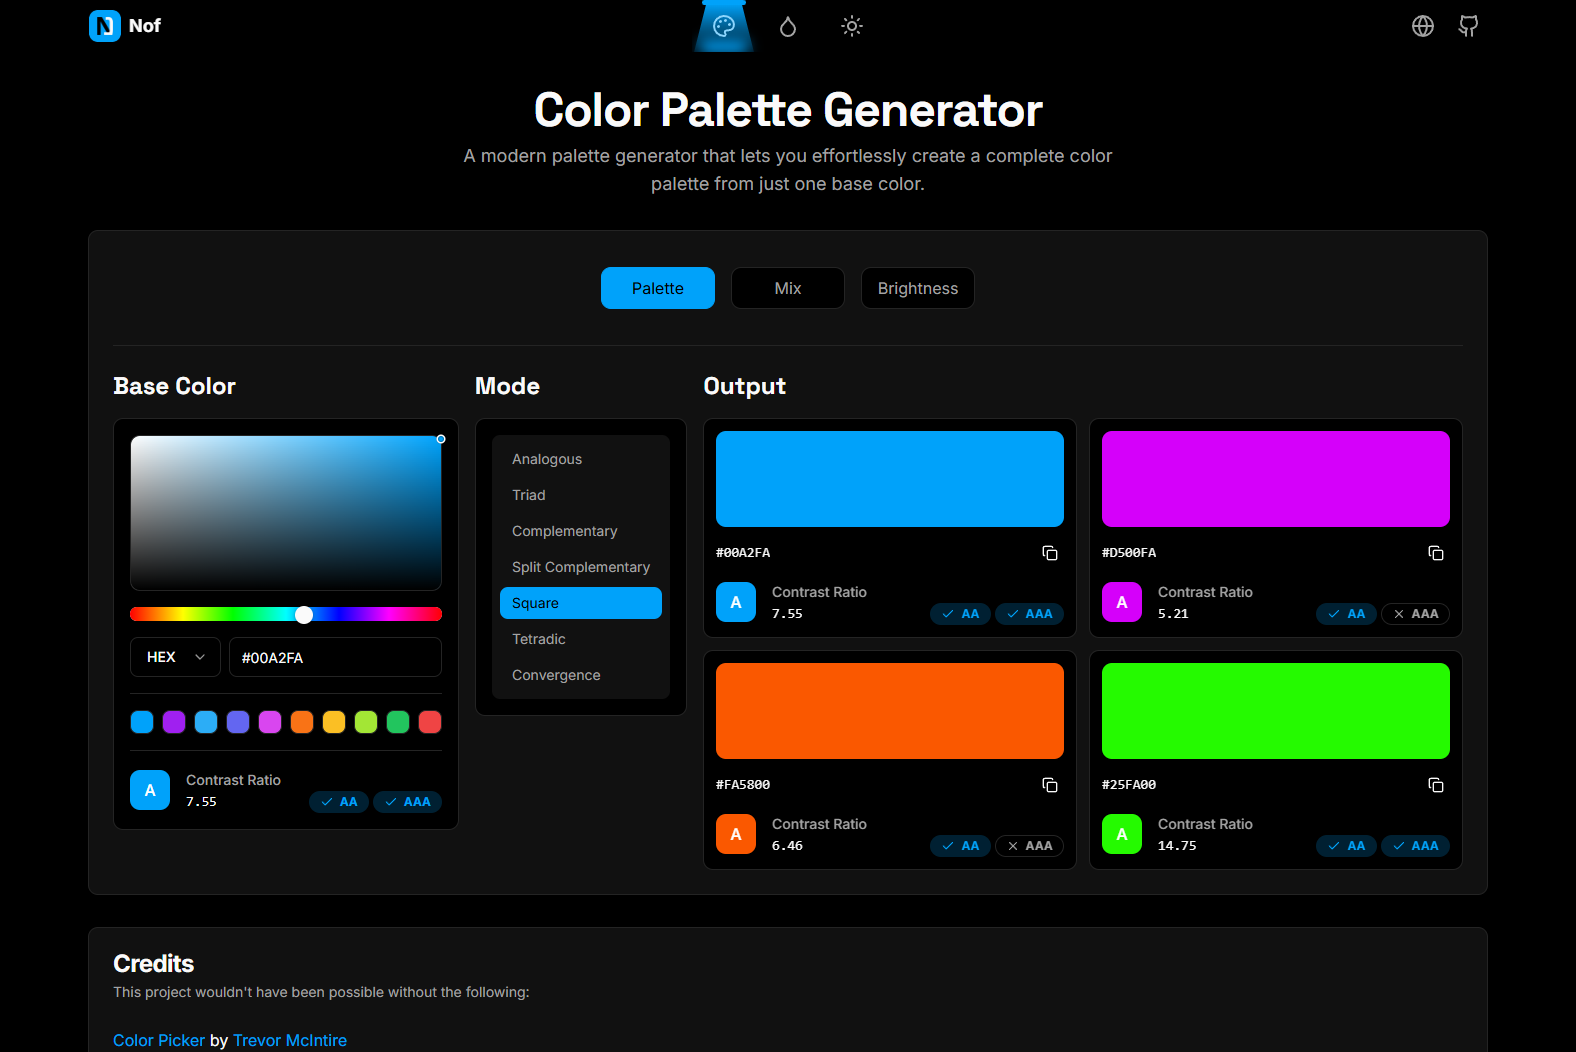The height and width of the screenshot is (1052, 1576).
Task: Click the Nof logo icon
Action: [105, 26]
